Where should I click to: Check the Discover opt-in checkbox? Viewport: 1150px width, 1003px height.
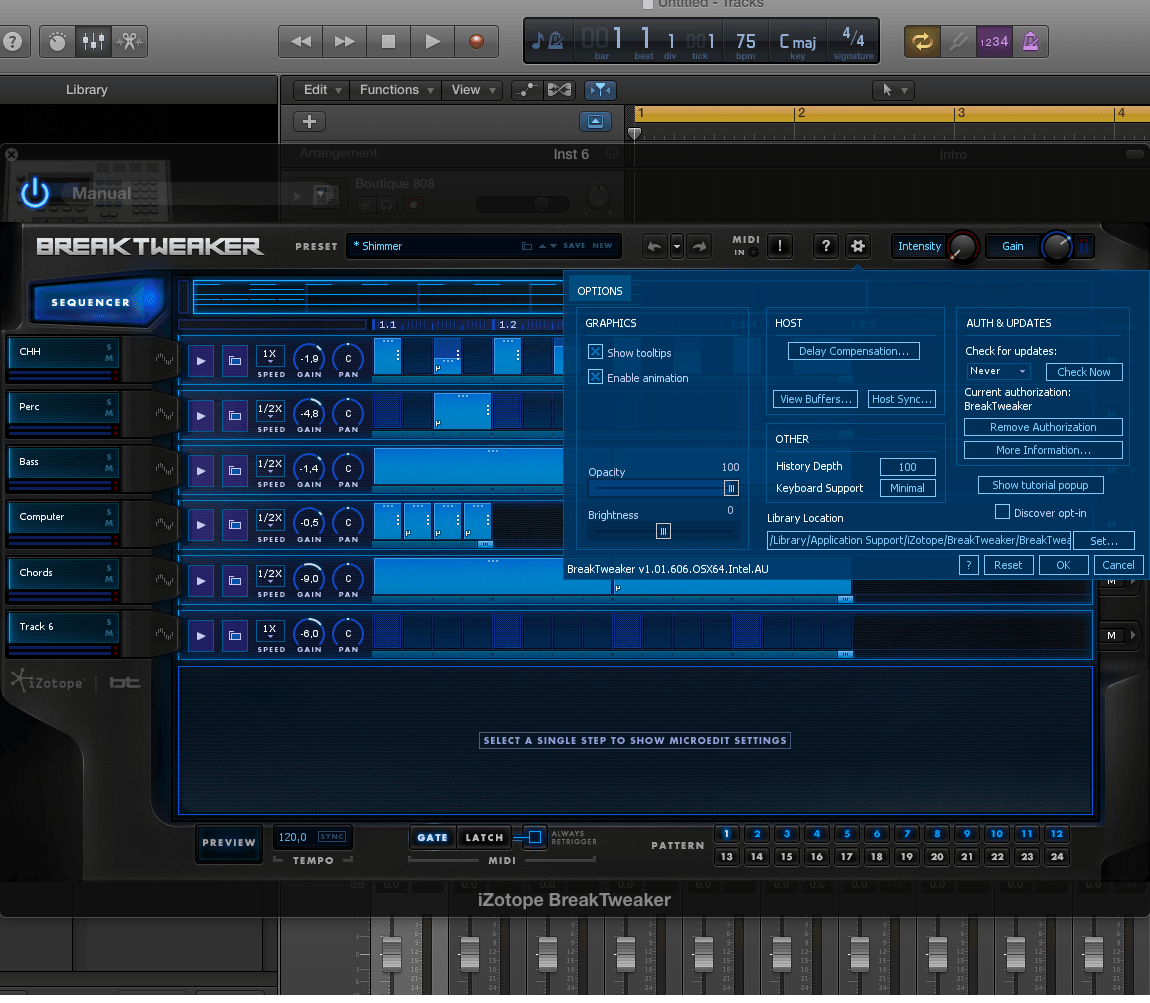point(1002,512)
